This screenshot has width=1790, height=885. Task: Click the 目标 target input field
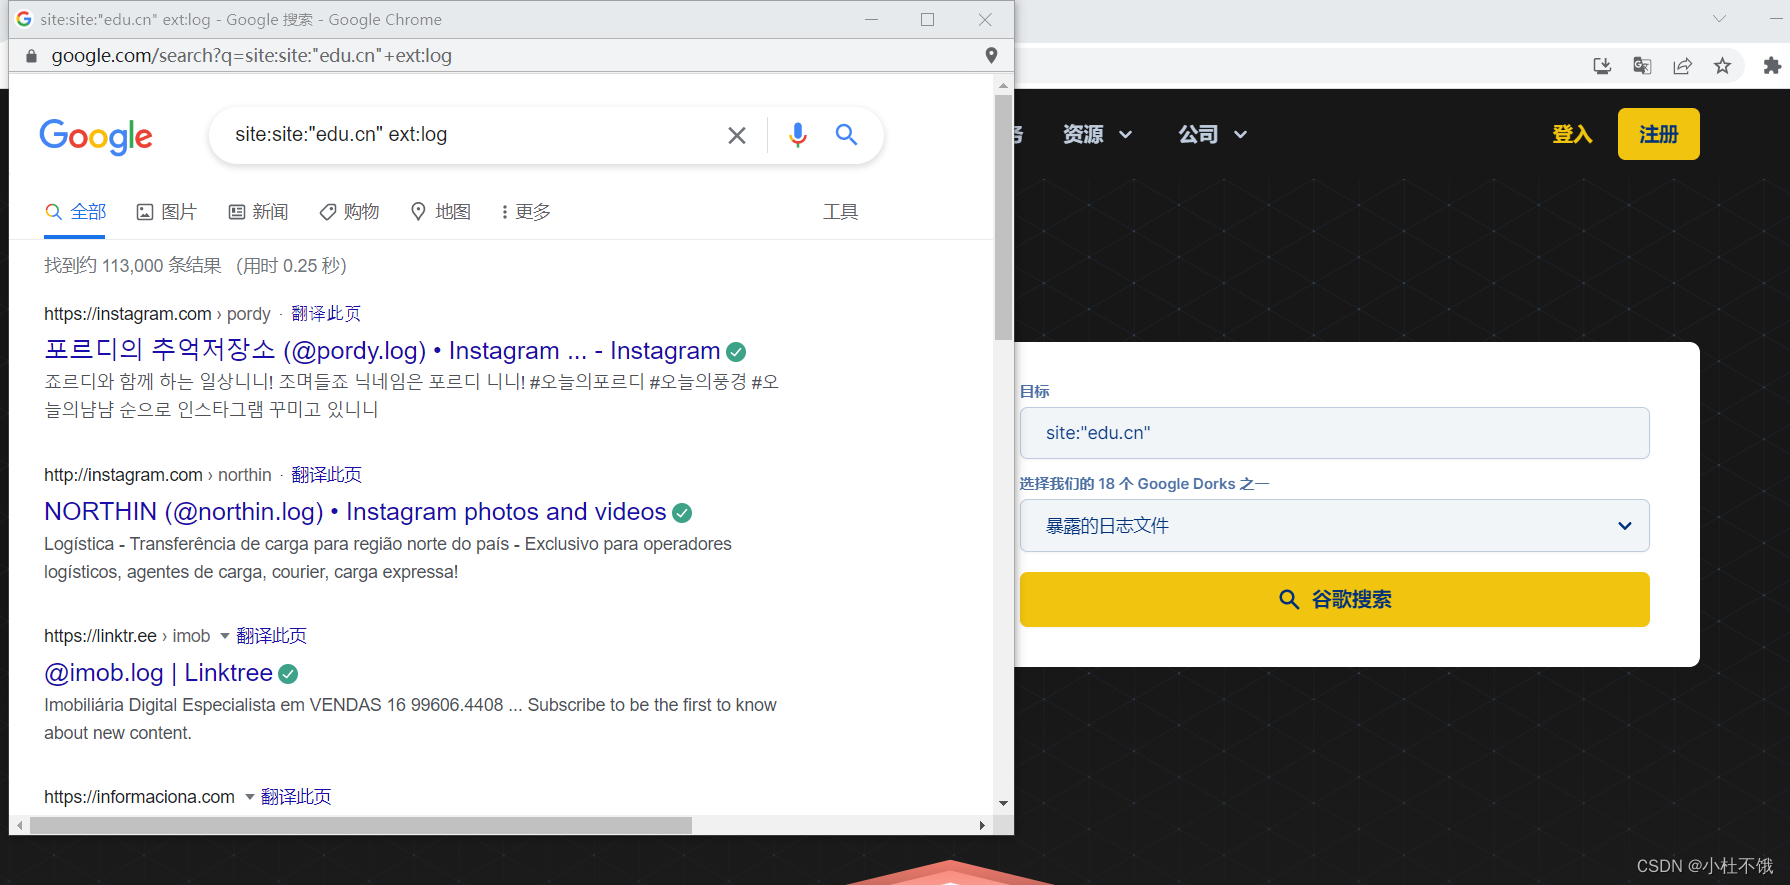coord(1334,433)
